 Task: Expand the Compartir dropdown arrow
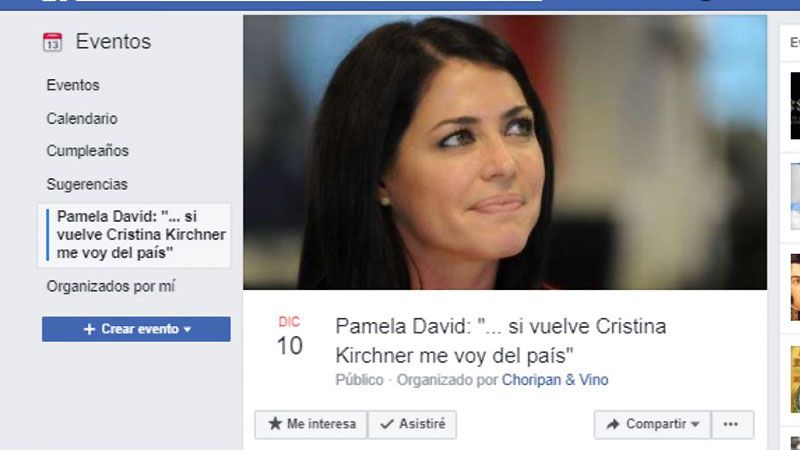pyautogui.click(x=695, y=424)
